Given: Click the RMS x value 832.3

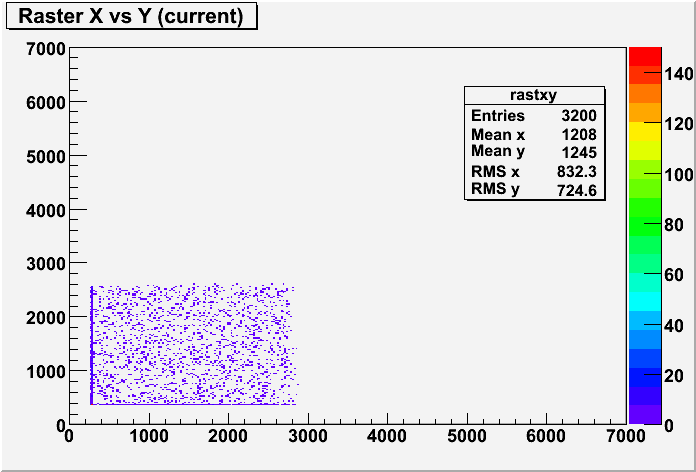Looking at the screenshot, I should click(x=577, y=171).
